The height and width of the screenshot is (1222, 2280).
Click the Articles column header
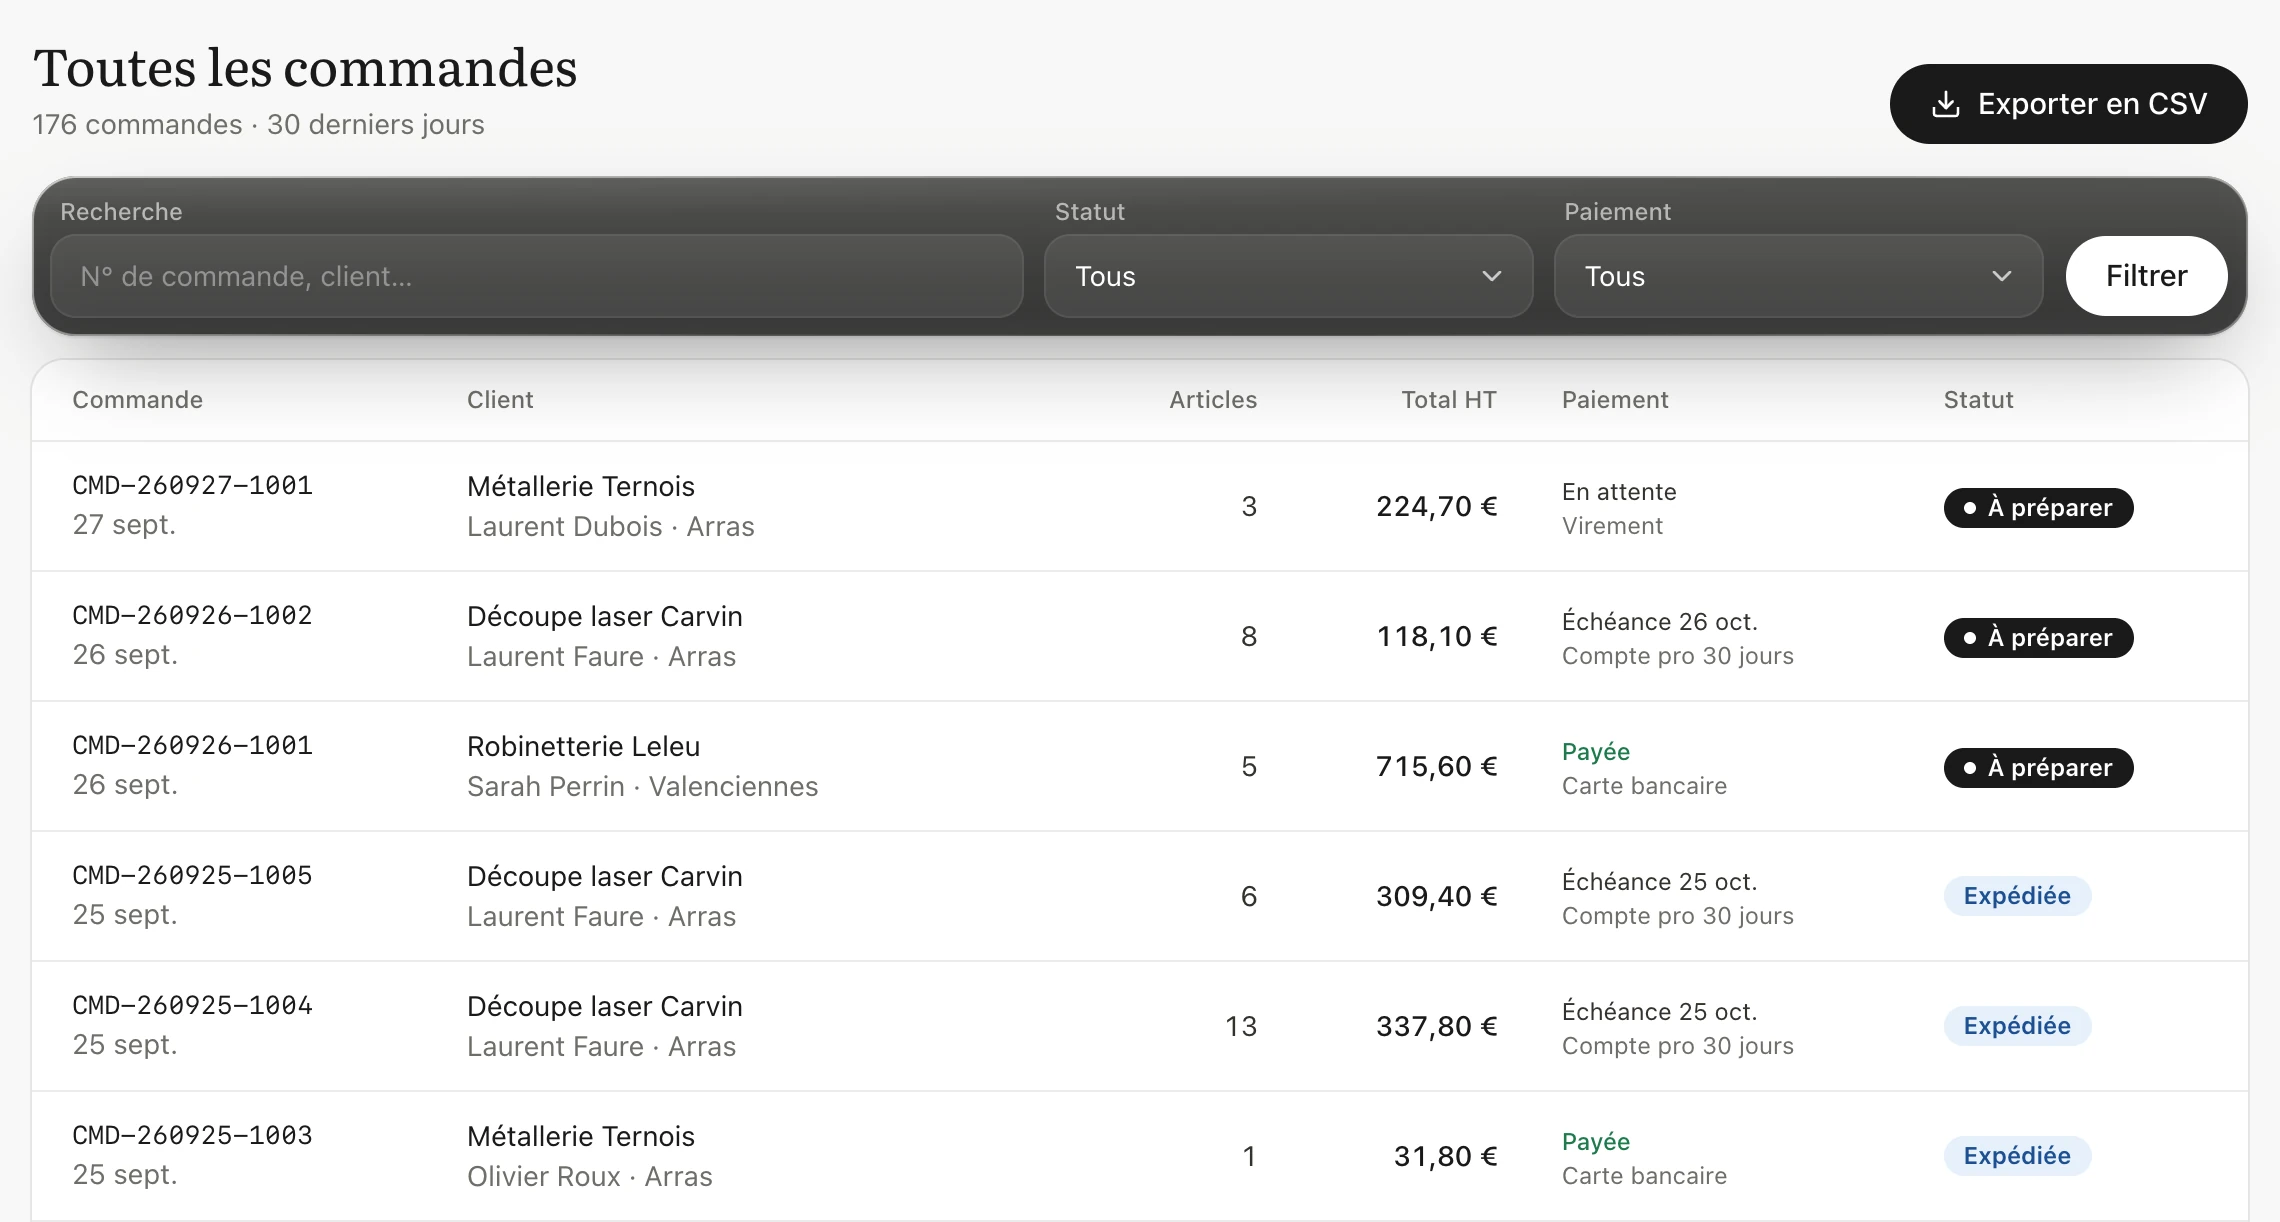pyautogui.click(x=1213, y=400)
